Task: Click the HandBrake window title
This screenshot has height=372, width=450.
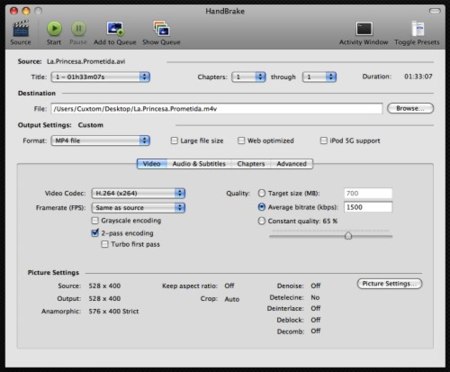Action: click(225, 11)
